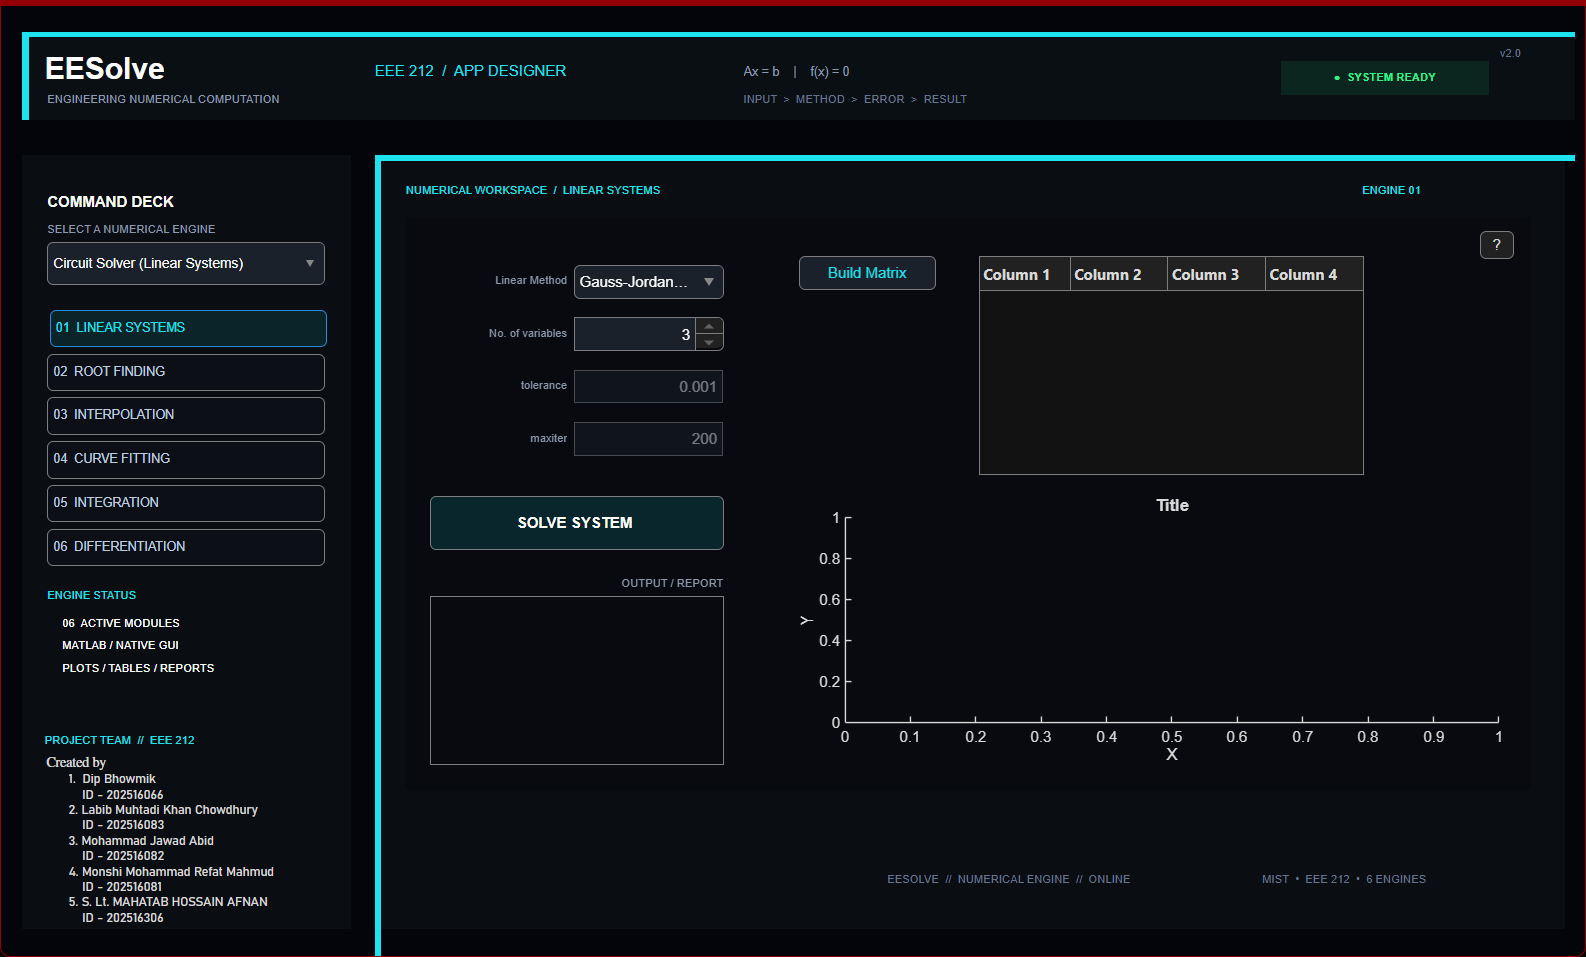Switch to 02 Root Finding module

tap(186, 372)
